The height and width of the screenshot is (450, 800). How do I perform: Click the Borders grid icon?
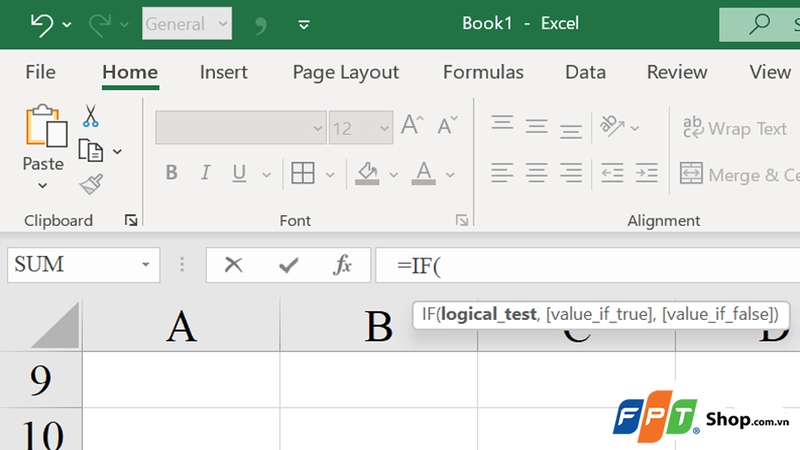pyautogui.click(x=303, y=173)
